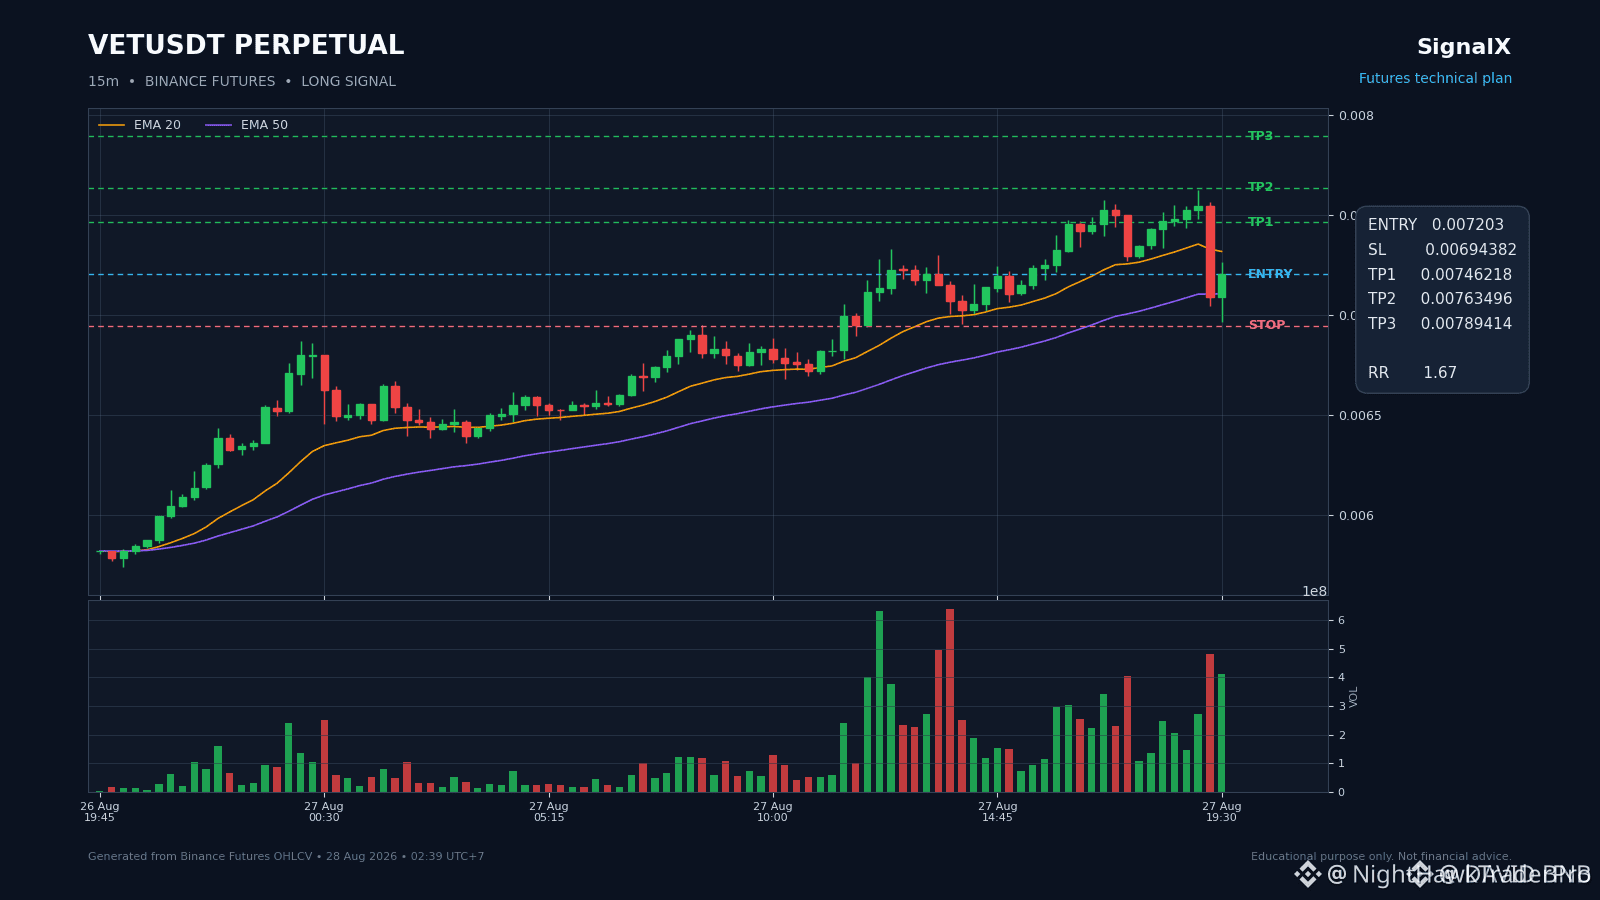Image resolution: width=1600 pixels, height=900 pixels.
Task: Click the tallest red volume bar
Action: [950, 701]
